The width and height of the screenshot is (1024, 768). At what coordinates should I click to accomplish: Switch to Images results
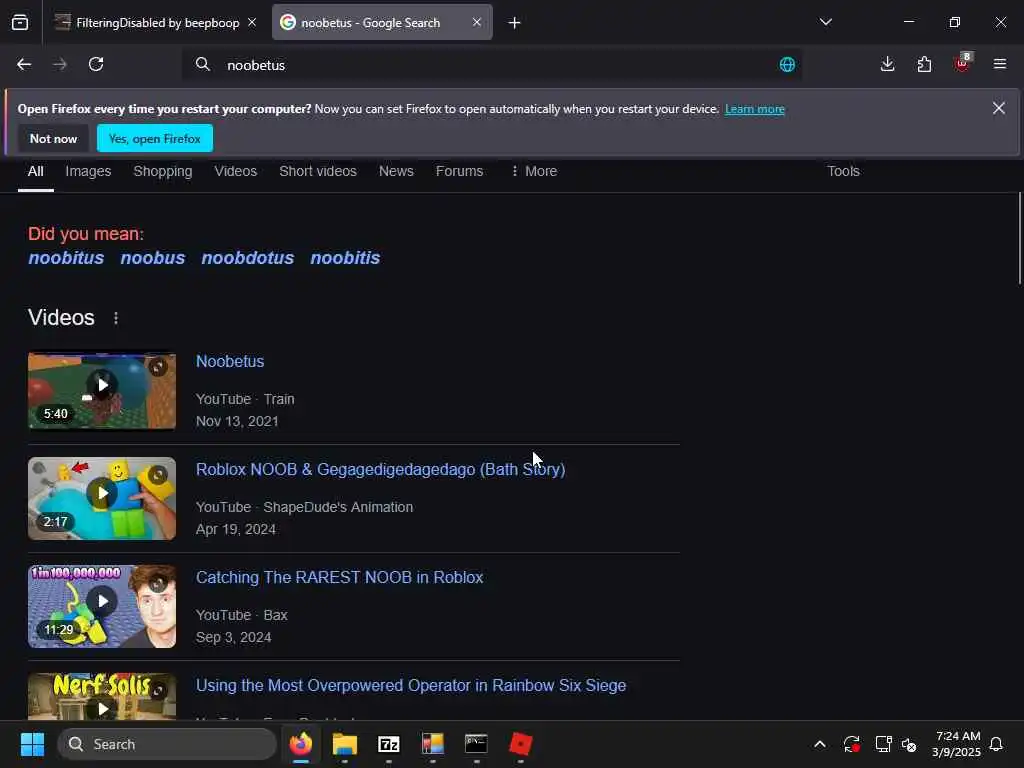pyautogui.click(x=88, y=171)
